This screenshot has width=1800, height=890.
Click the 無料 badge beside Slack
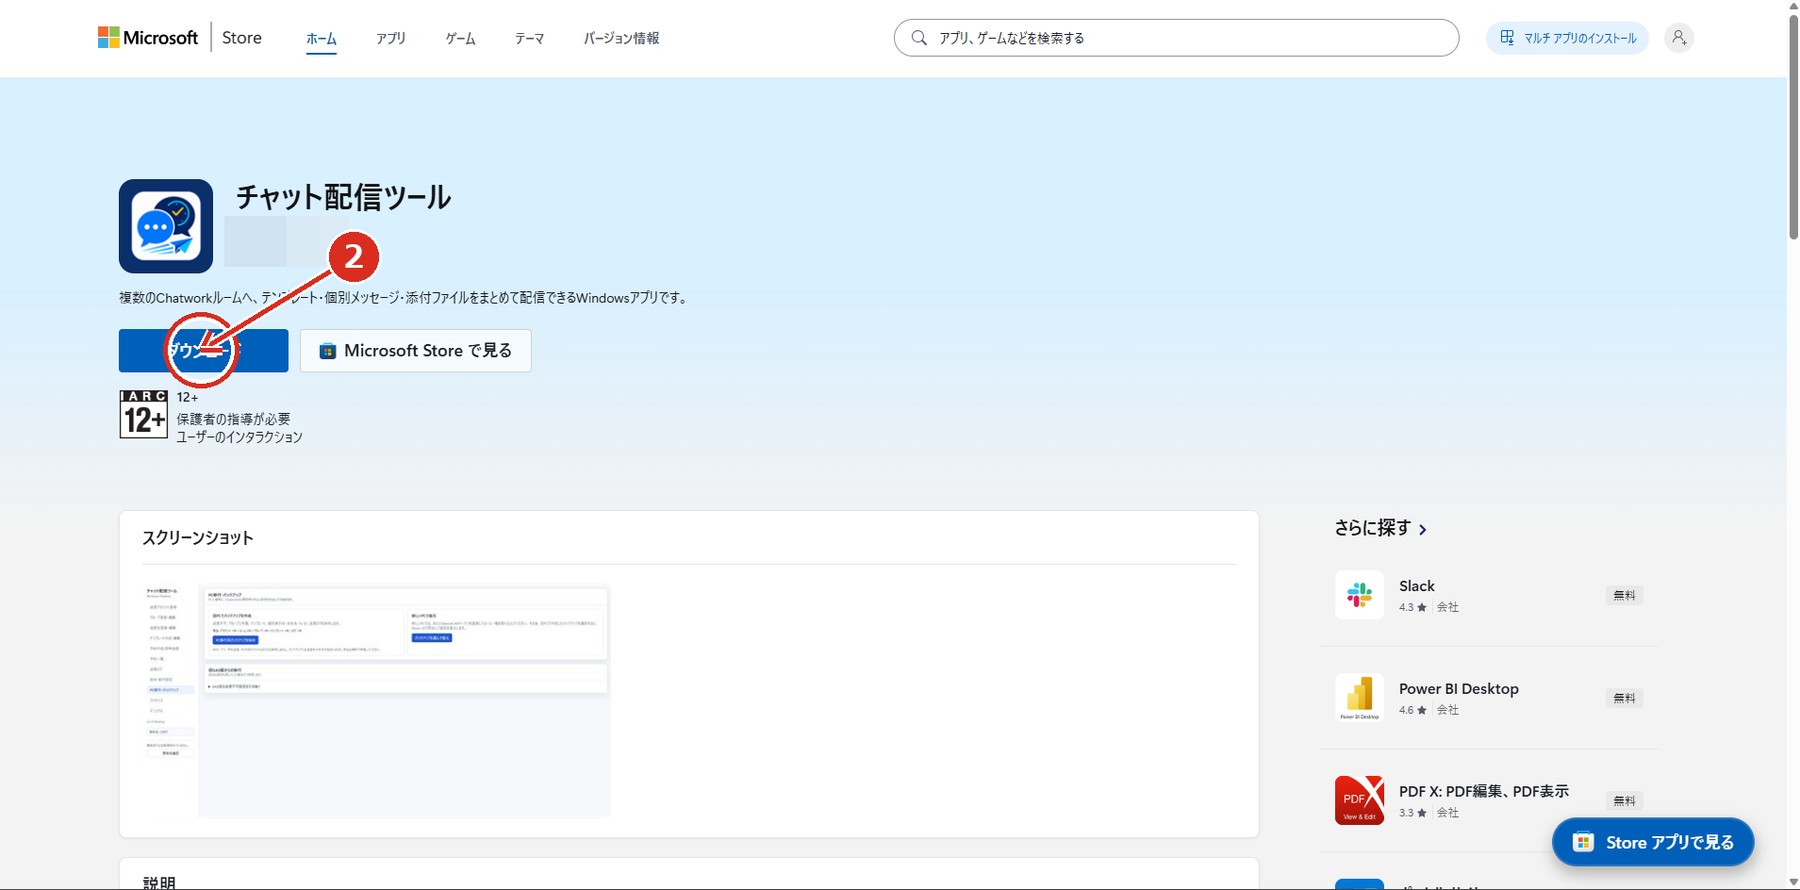(1625, 595)
